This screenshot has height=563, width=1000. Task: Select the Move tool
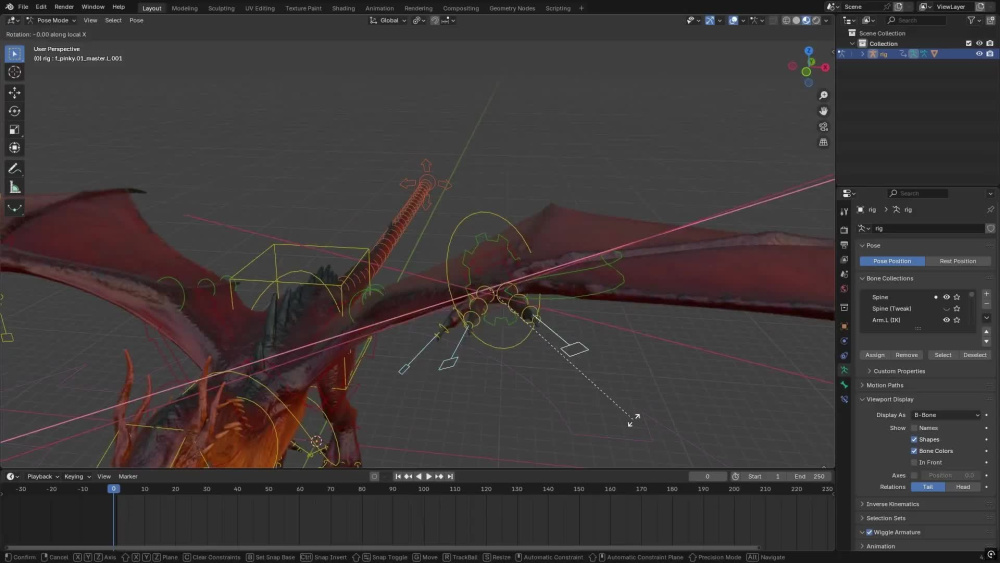pyautogui.click(x=14, y=93)
